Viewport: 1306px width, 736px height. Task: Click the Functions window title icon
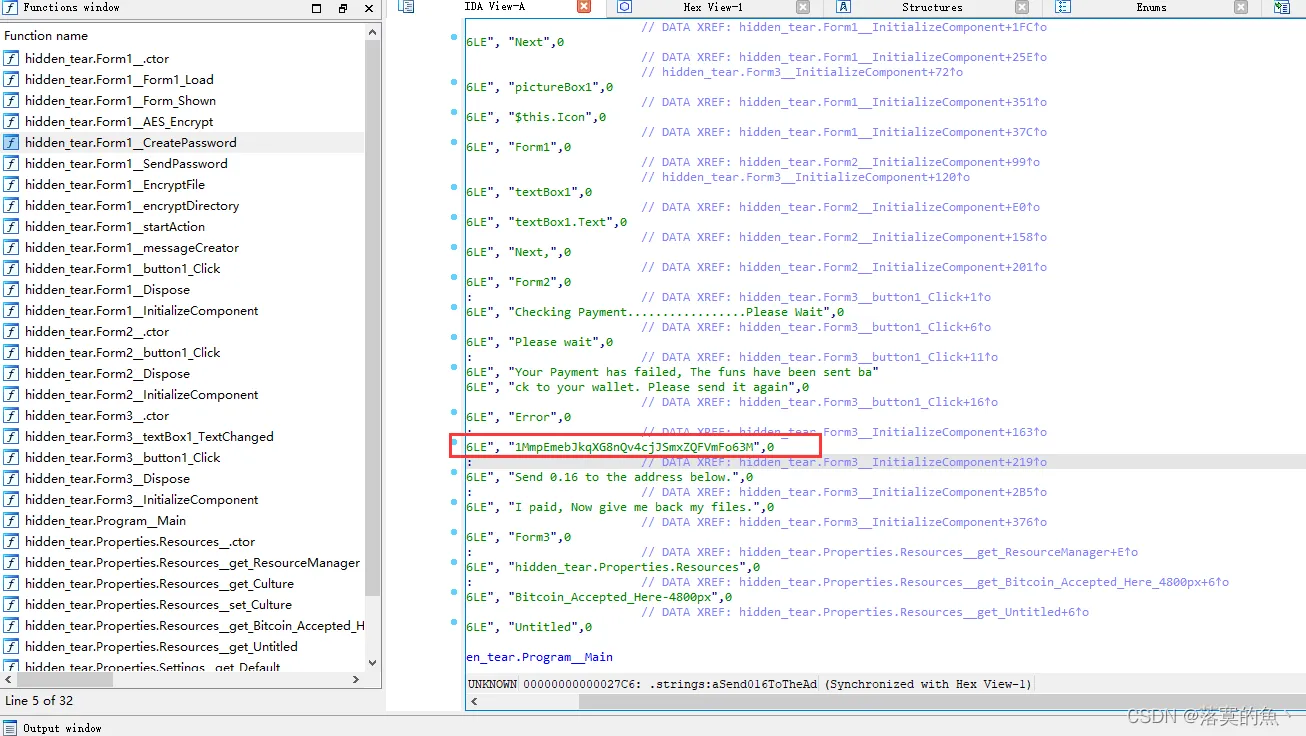10,8
